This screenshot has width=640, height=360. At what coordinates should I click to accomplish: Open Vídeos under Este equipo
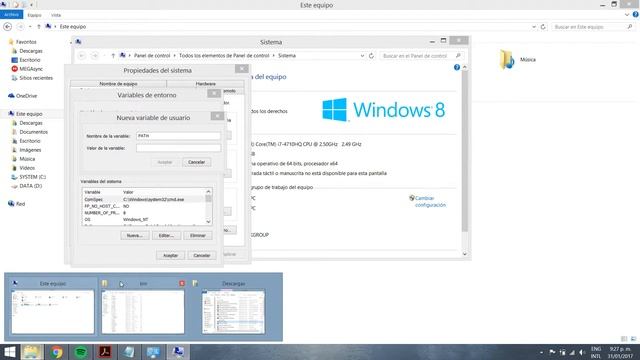27,168
